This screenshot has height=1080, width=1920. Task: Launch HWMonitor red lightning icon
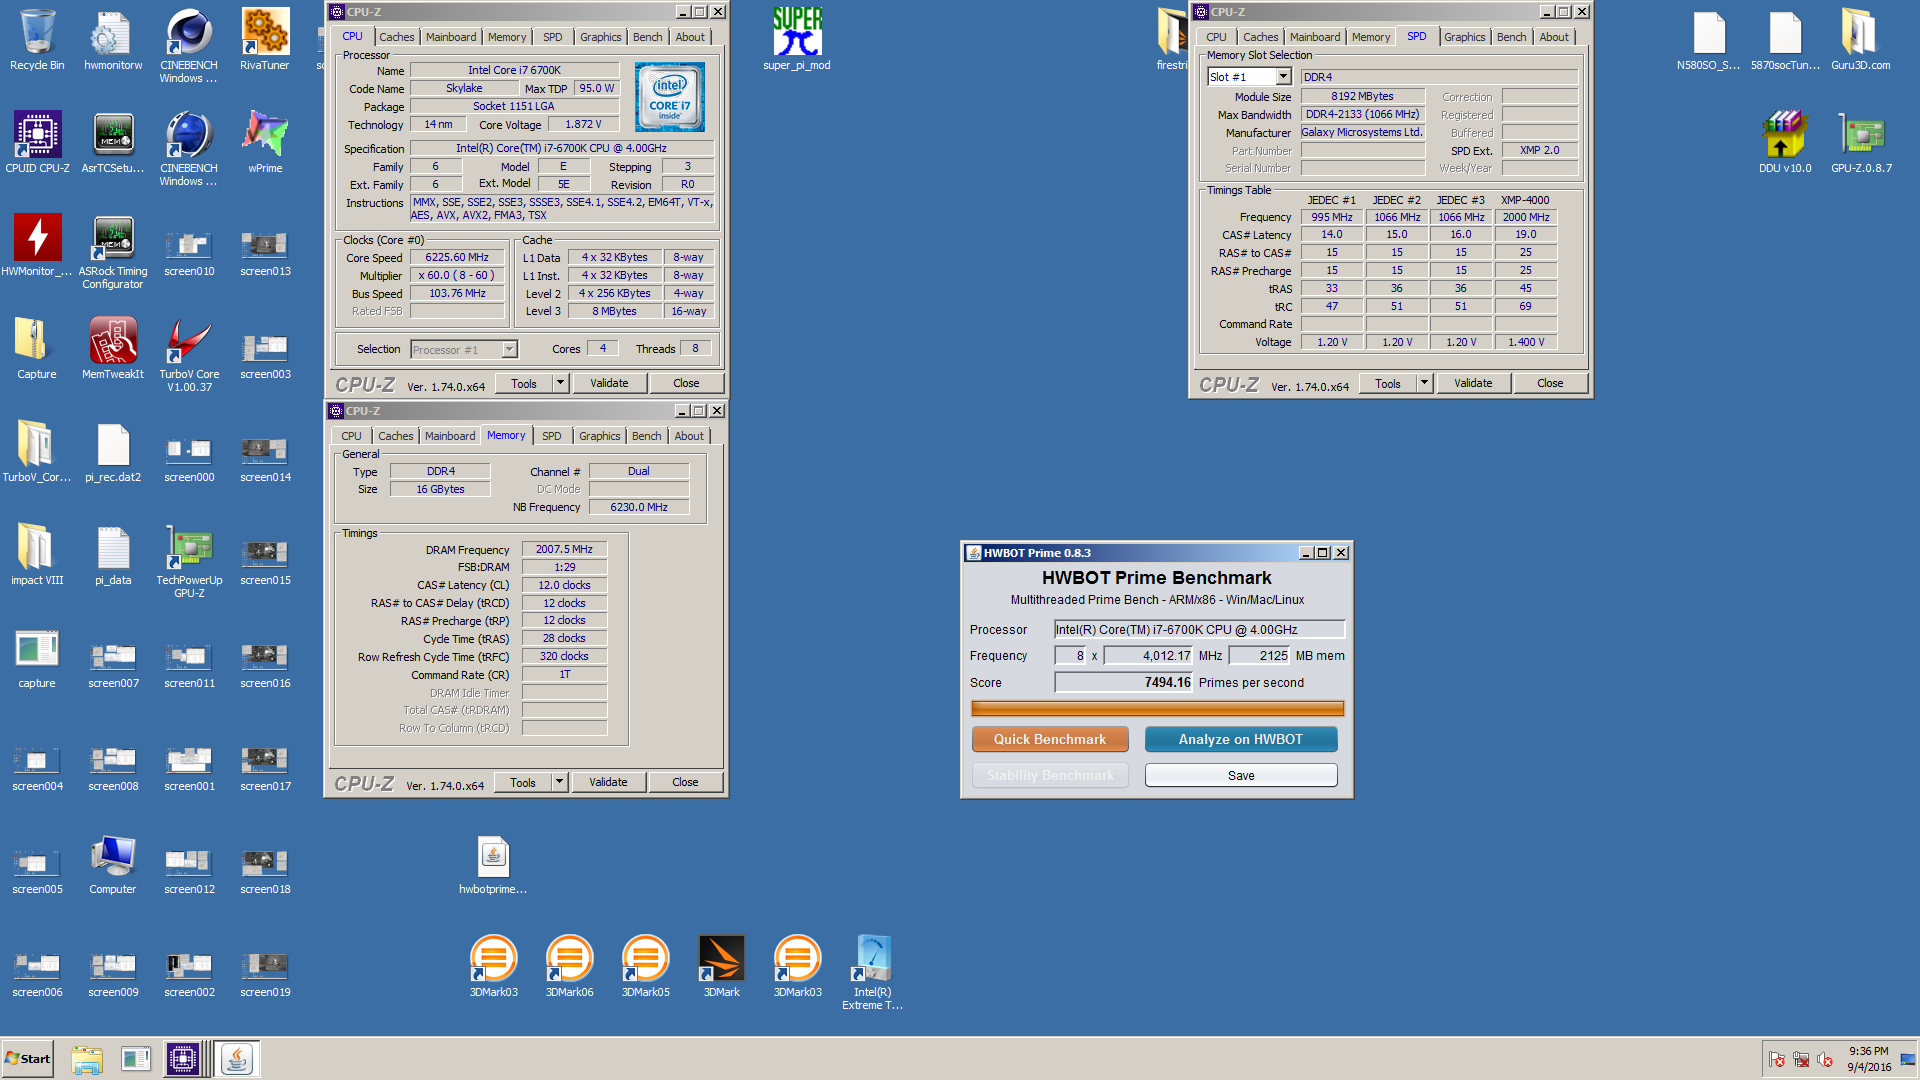coord(37,246)
